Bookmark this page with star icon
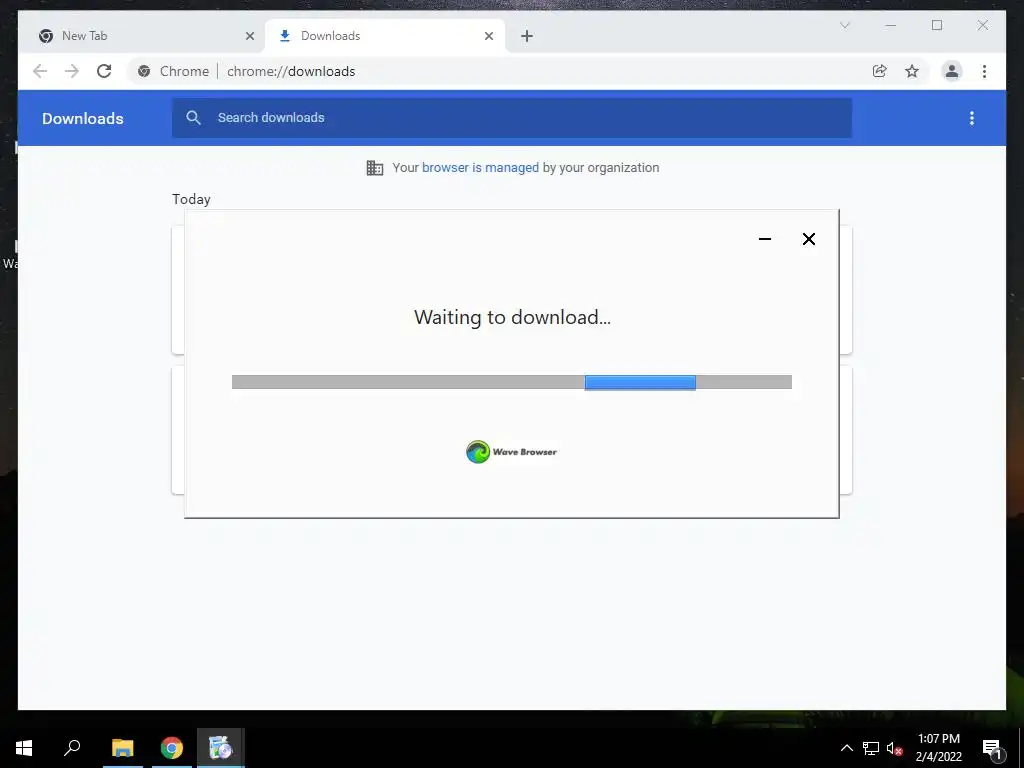The image size is (1024, 768). [x=912, y=71]
